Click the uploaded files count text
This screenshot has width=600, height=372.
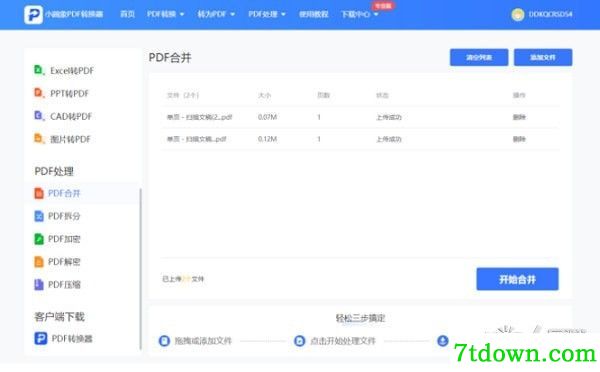coord(183,279)
